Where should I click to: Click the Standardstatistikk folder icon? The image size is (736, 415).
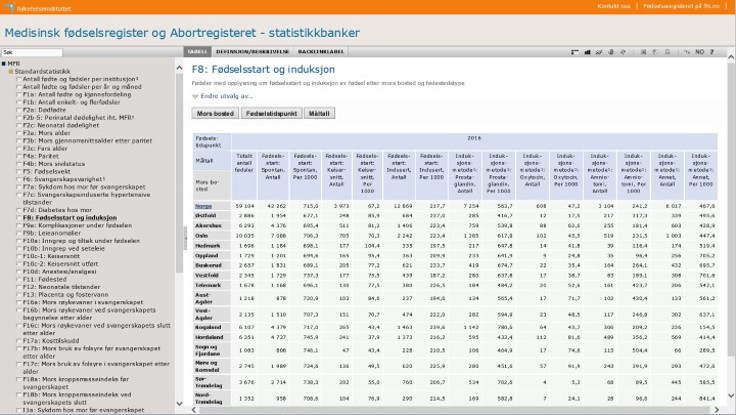[10, 71]
